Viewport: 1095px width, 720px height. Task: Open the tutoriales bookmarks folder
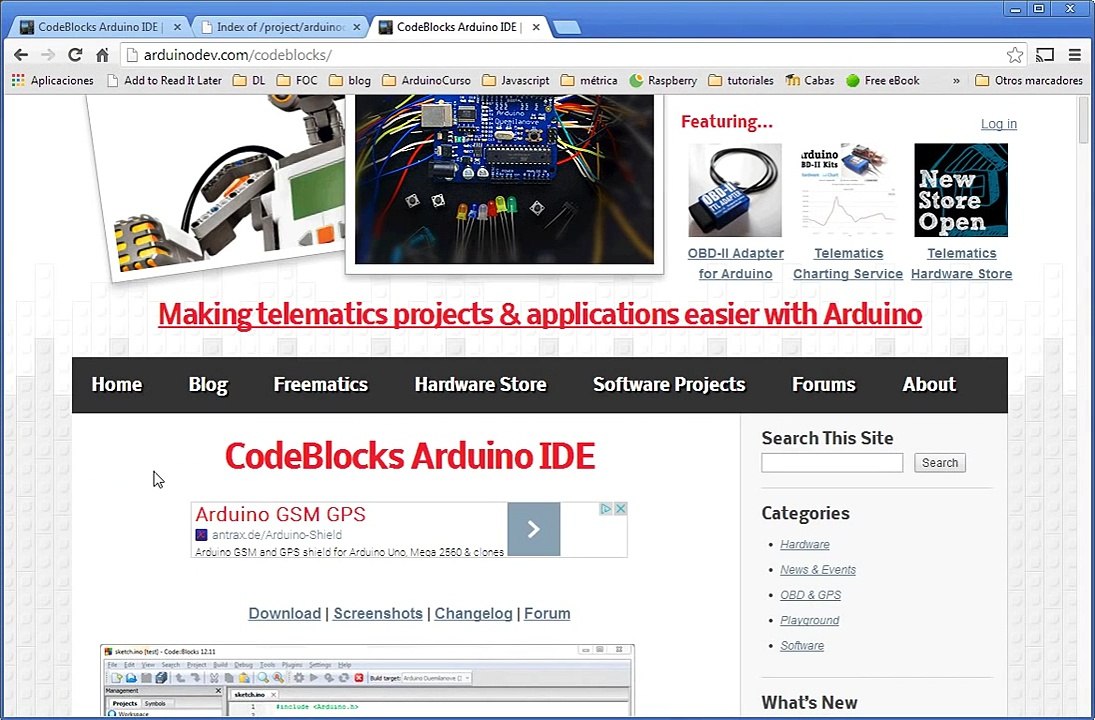coord(741,80)
